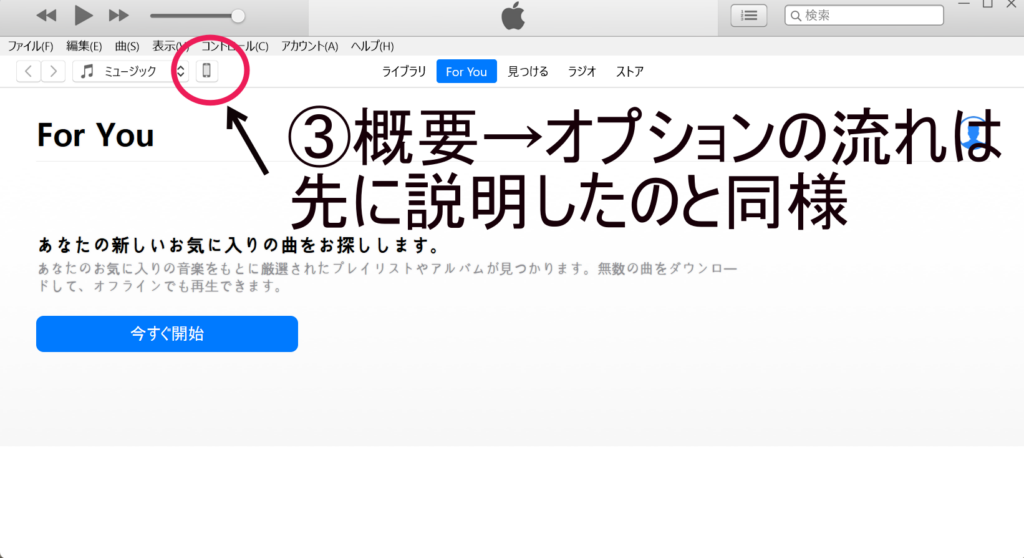The image size is (1024, 558).
Task: Open the コントロール(C) menu
Action: coord(234,46)
